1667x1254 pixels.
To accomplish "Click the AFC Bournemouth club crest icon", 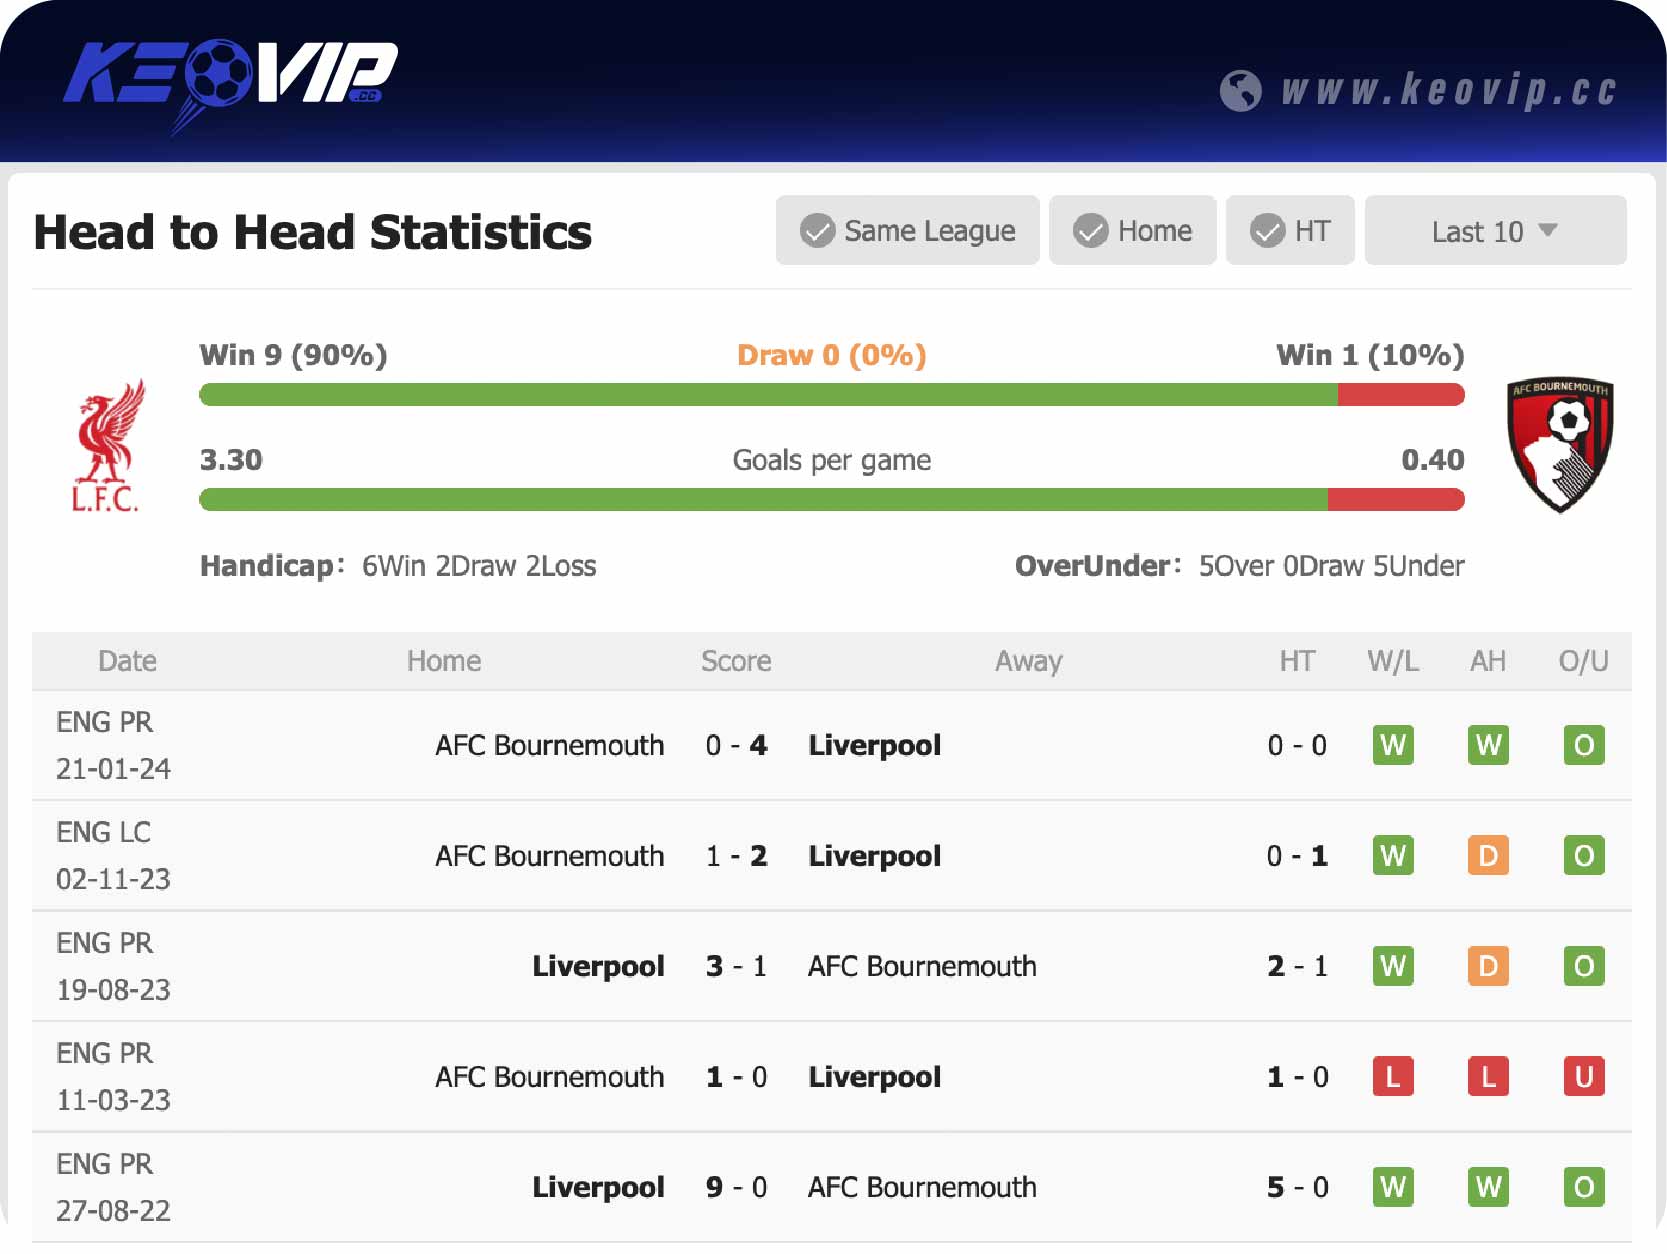I will 1564,447.
